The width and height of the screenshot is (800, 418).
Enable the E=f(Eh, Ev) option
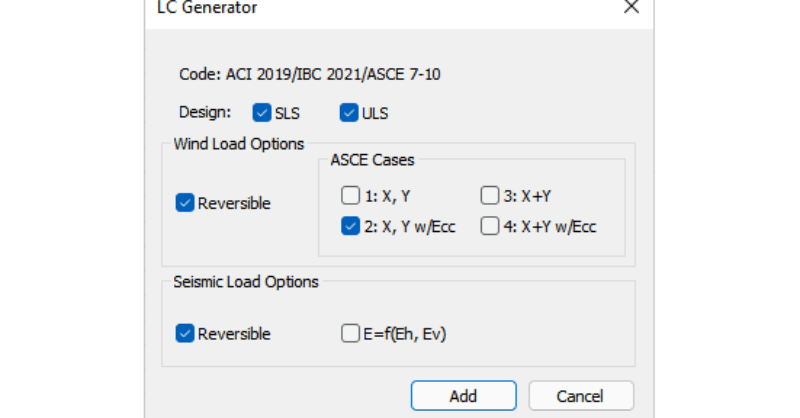[350, 333]
